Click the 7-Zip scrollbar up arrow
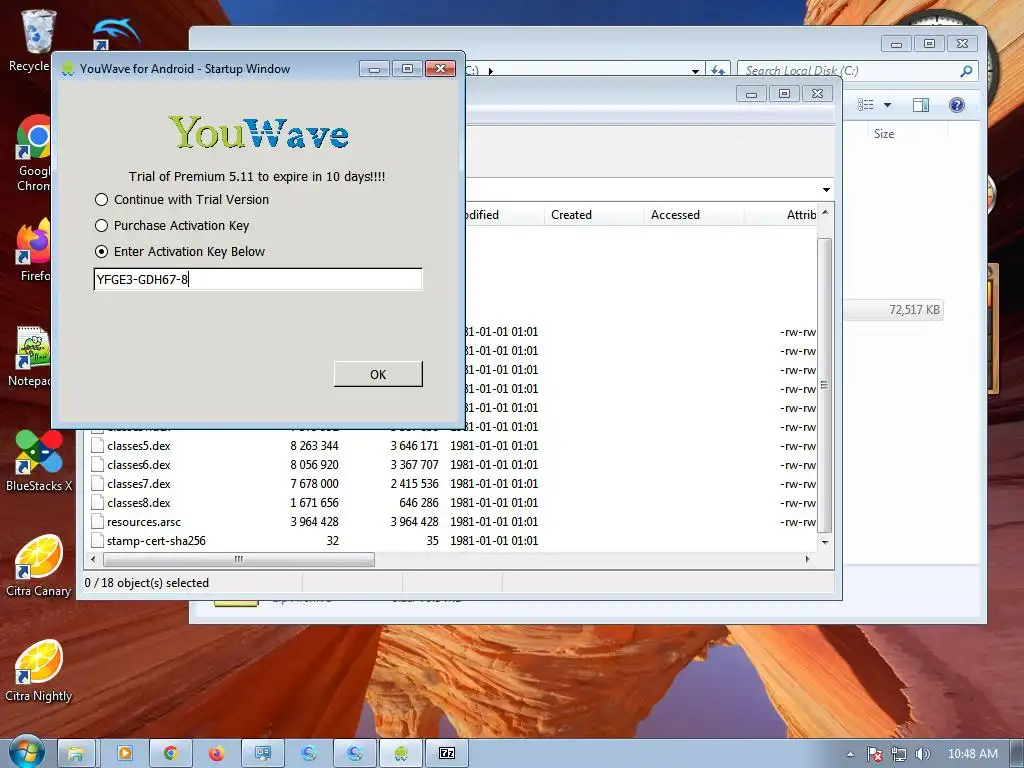Image resolution: width=1024 pixels, height=768 pixels. (x=825, y=213)
